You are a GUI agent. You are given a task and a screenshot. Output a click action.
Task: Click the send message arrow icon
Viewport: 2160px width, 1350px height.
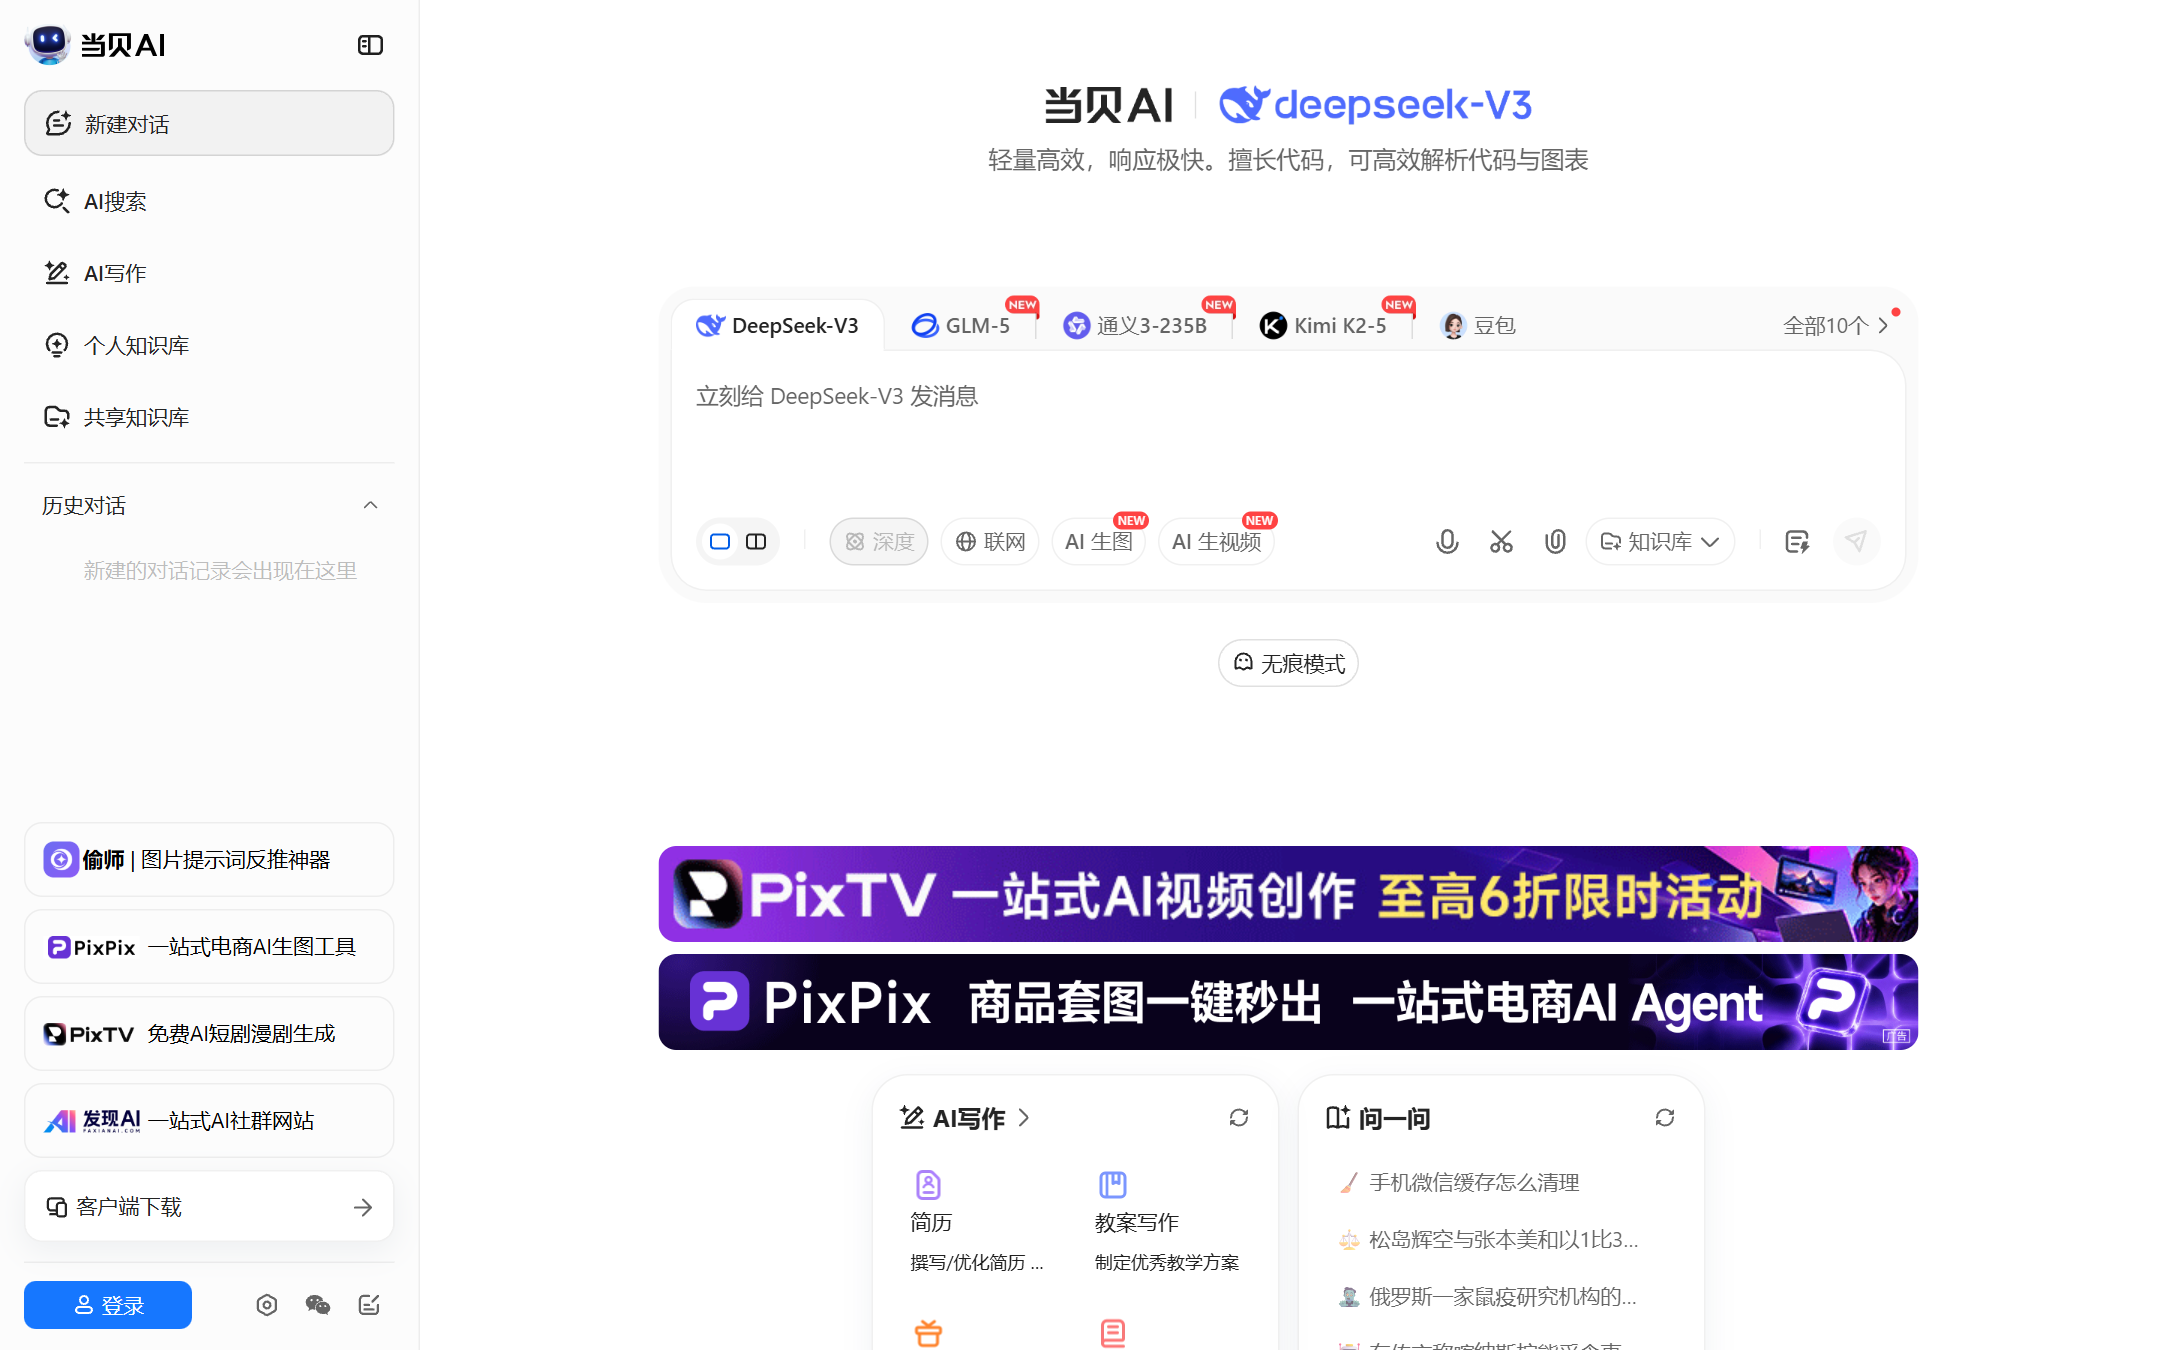coord(1856,541)
